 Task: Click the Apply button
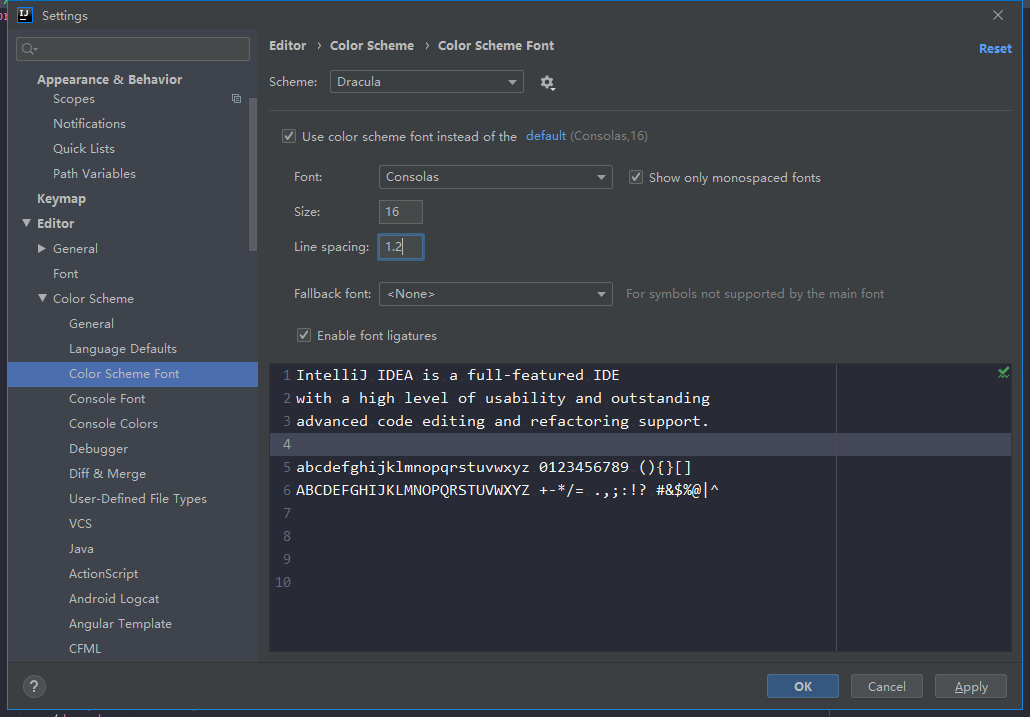click(x=971, y=686)
